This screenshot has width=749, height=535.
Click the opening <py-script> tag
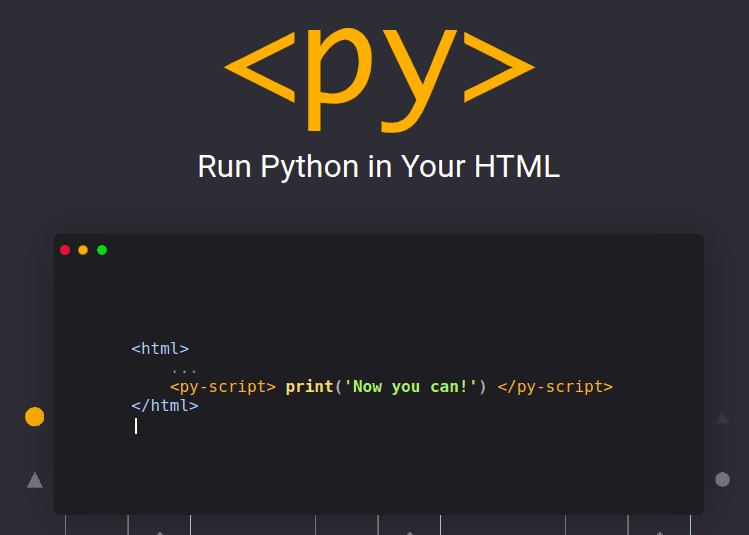click(x=223, y=387)
